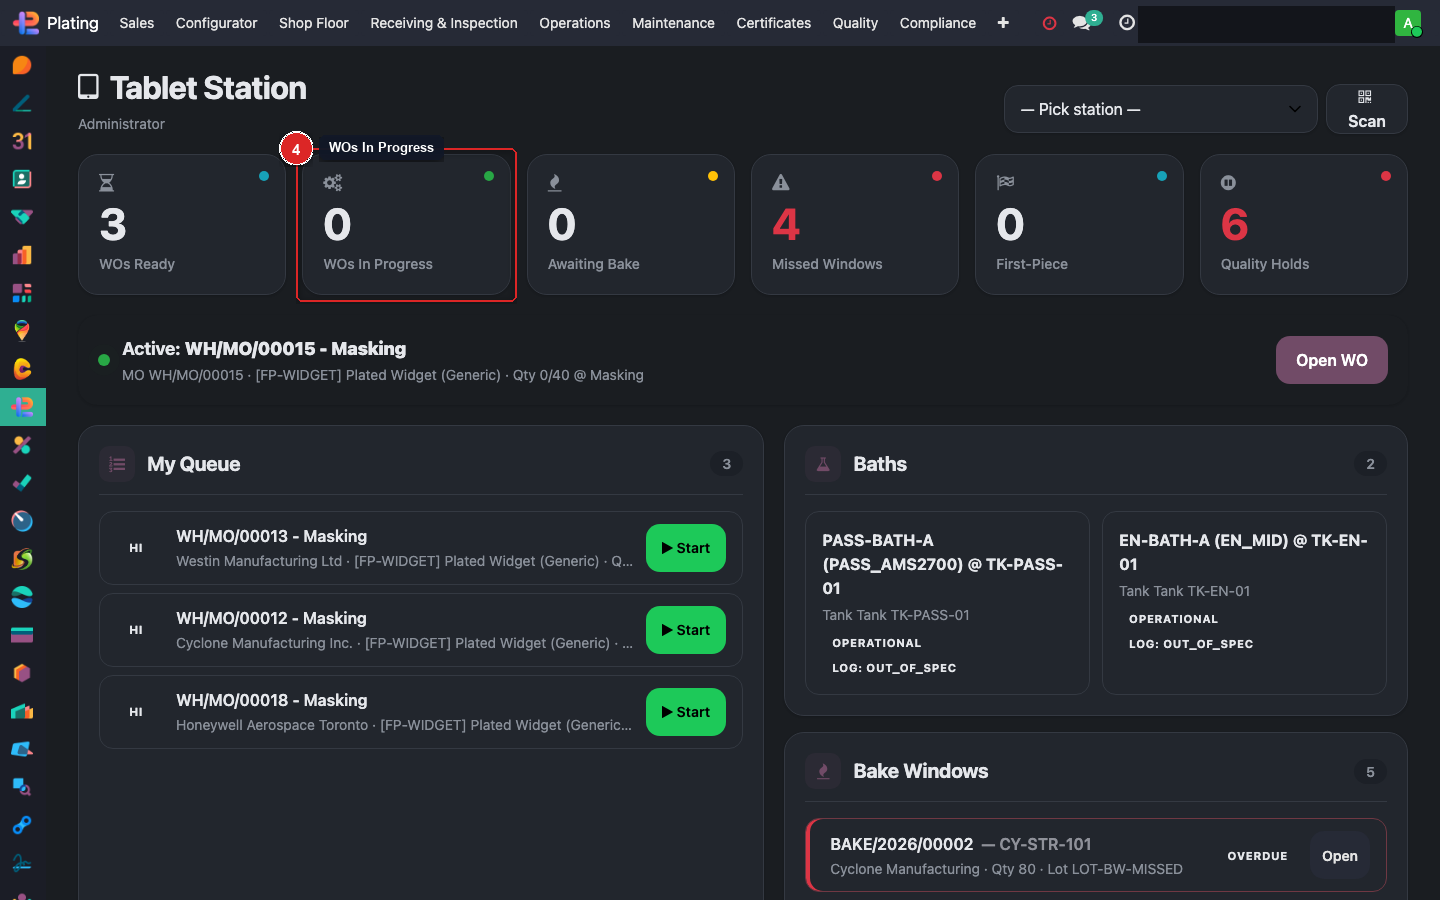1440x900 pixels.
Task: Start work order WH/MO/00018 Masking
Action: (x=685, y=712)
